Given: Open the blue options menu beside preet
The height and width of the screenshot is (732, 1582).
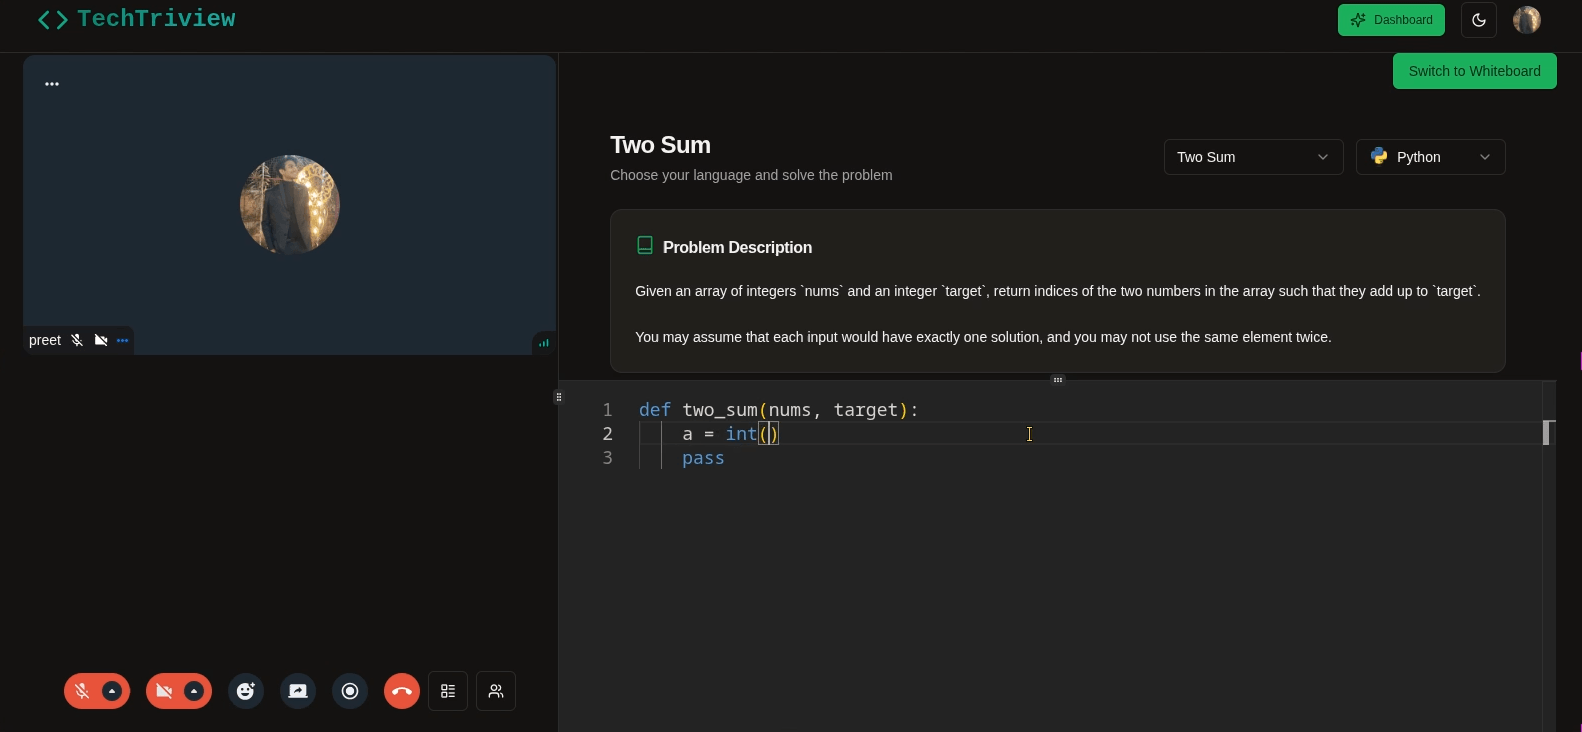Looking at the screenshot, I should (123, 341).
